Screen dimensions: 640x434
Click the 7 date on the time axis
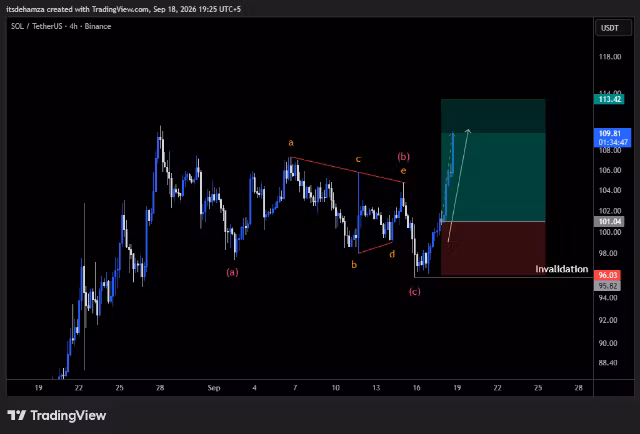295,388
